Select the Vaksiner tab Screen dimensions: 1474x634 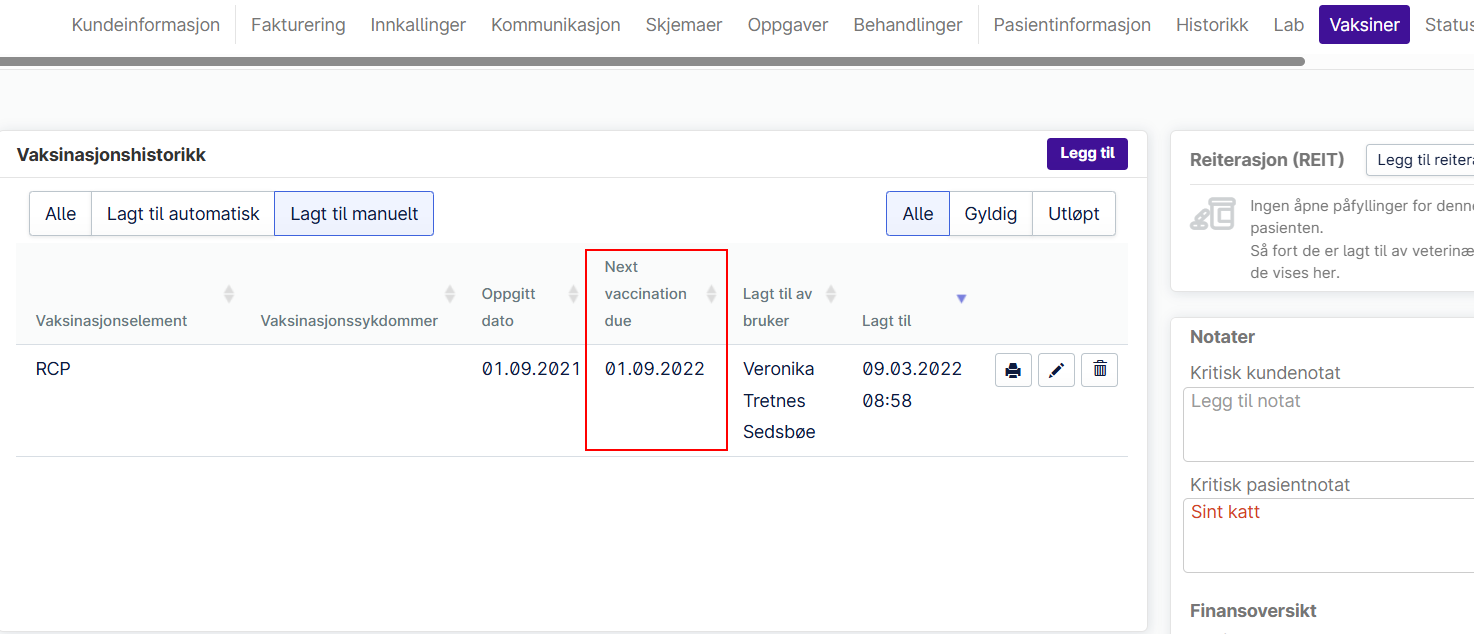coord(1364,25)
